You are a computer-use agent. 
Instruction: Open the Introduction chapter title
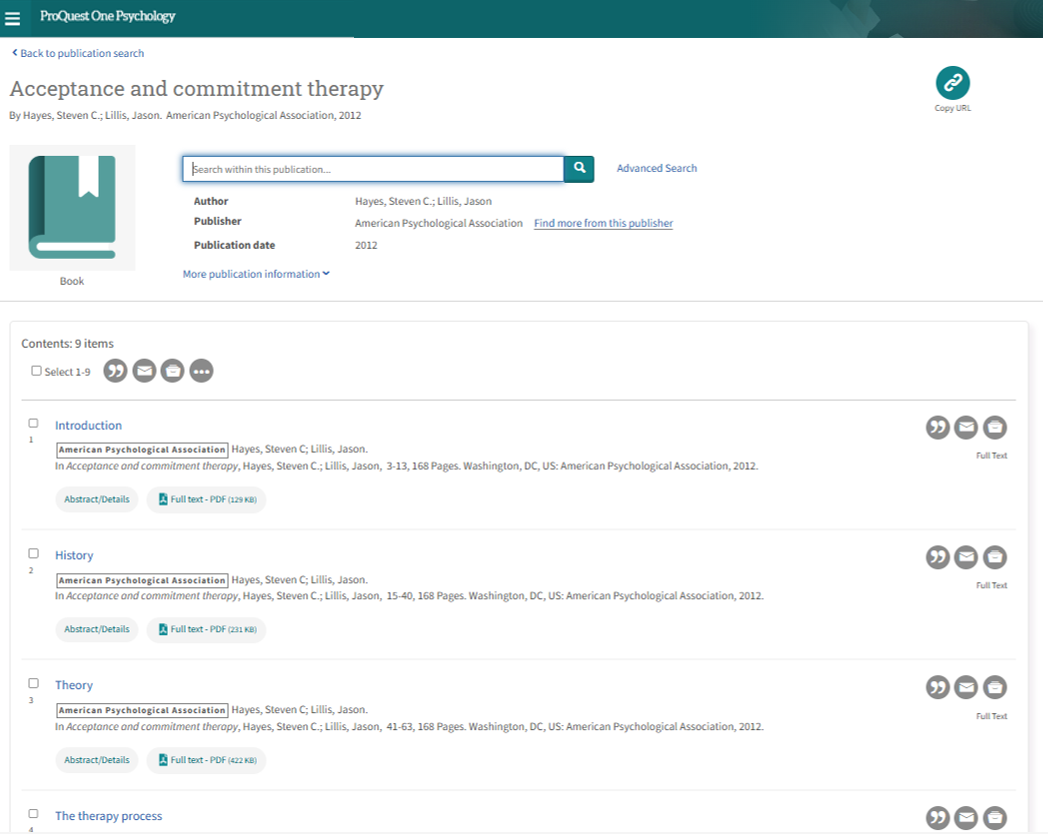click(88, 425)
